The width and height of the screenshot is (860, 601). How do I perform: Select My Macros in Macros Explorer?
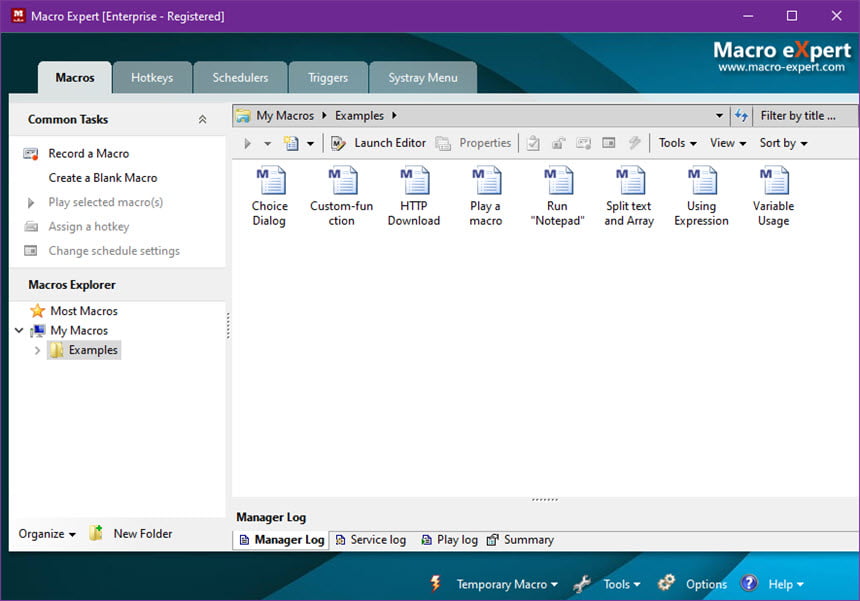coord(79,331)
